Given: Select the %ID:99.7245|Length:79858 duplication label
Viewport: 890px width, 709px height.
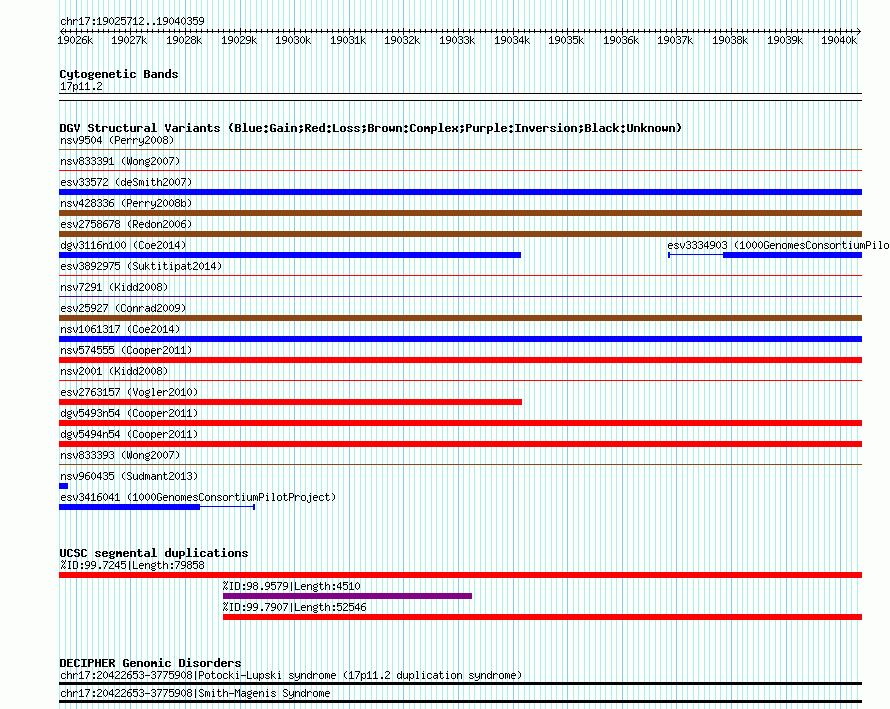Looking at the screenshot, I should pyautogui.click(x=132, y=565).
